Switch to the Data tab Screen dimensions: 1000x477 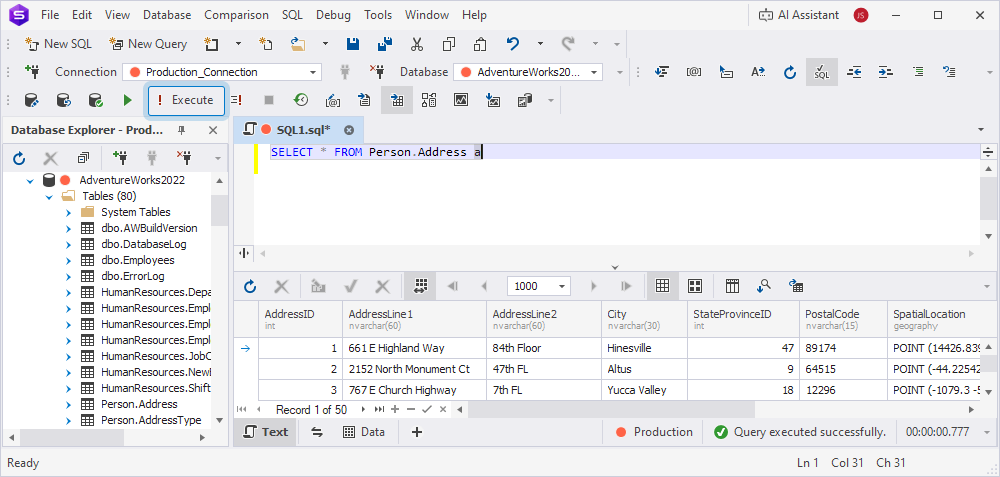(364, 432)
